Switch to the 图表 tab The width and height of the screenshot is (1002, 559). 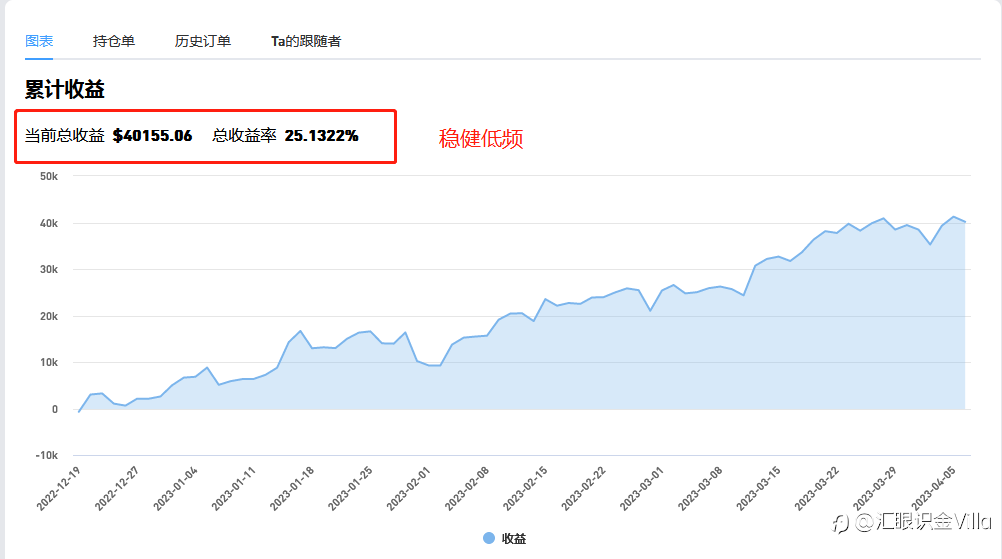[39, 42]
